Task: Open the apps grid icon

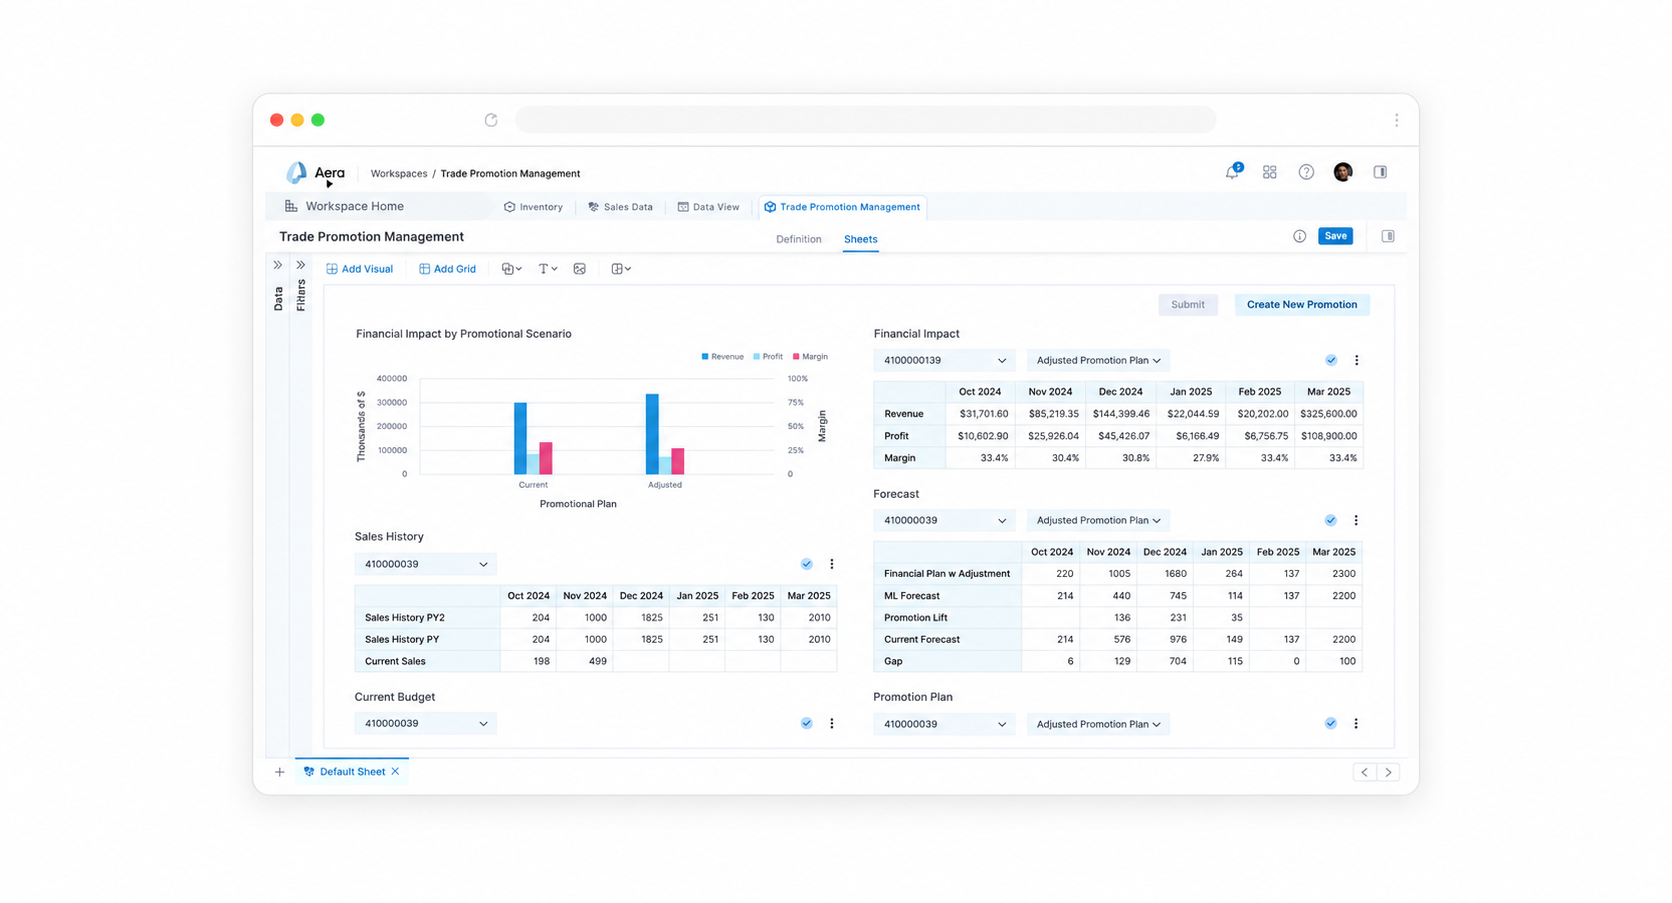Action: click(1269, 172)
